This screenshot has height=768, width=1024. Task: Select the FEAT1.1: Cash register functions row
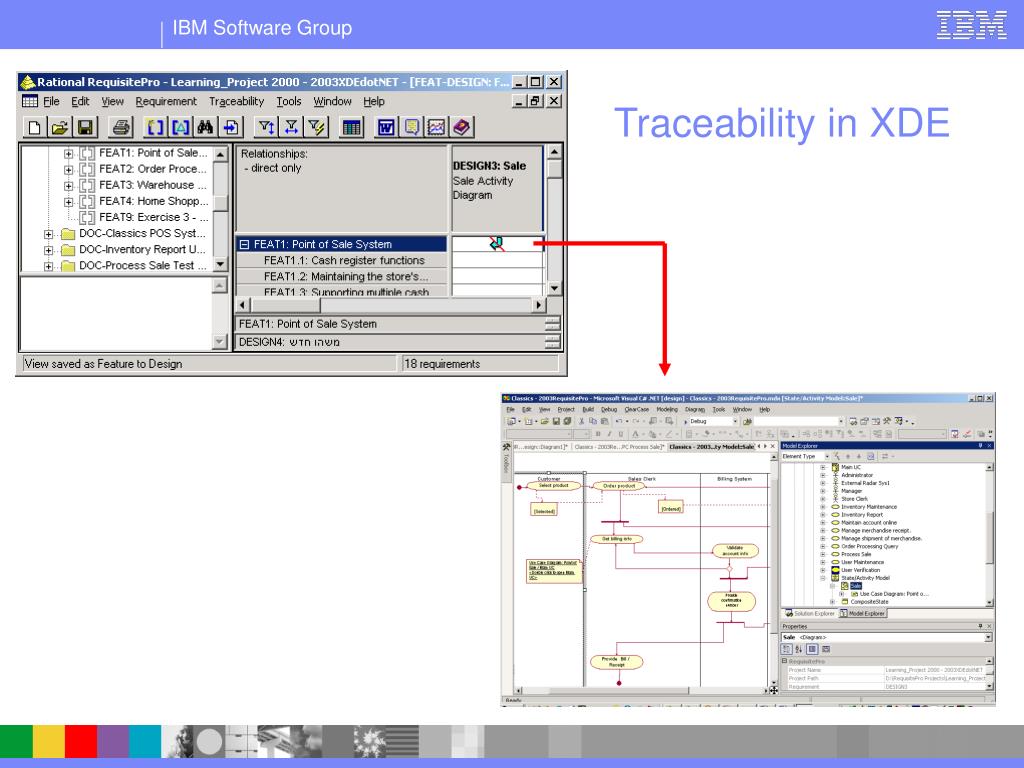click(x=342, y=261)
